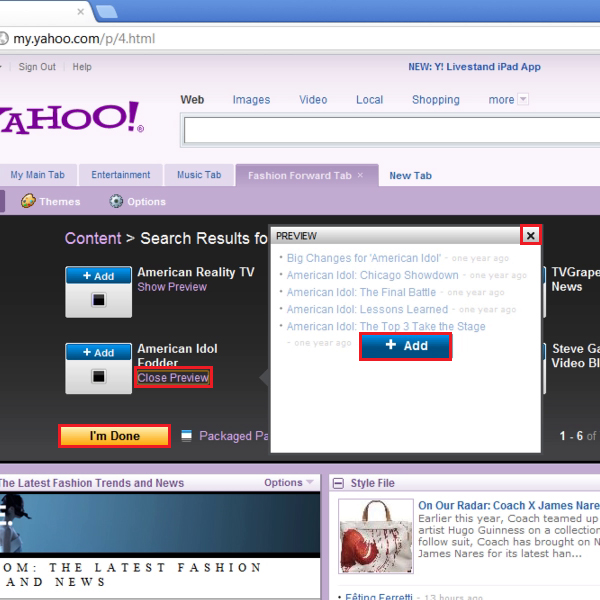The height and width of the screenshot is (600, 600).
Task: Click the I'm Done button
Action: point(114,436)
